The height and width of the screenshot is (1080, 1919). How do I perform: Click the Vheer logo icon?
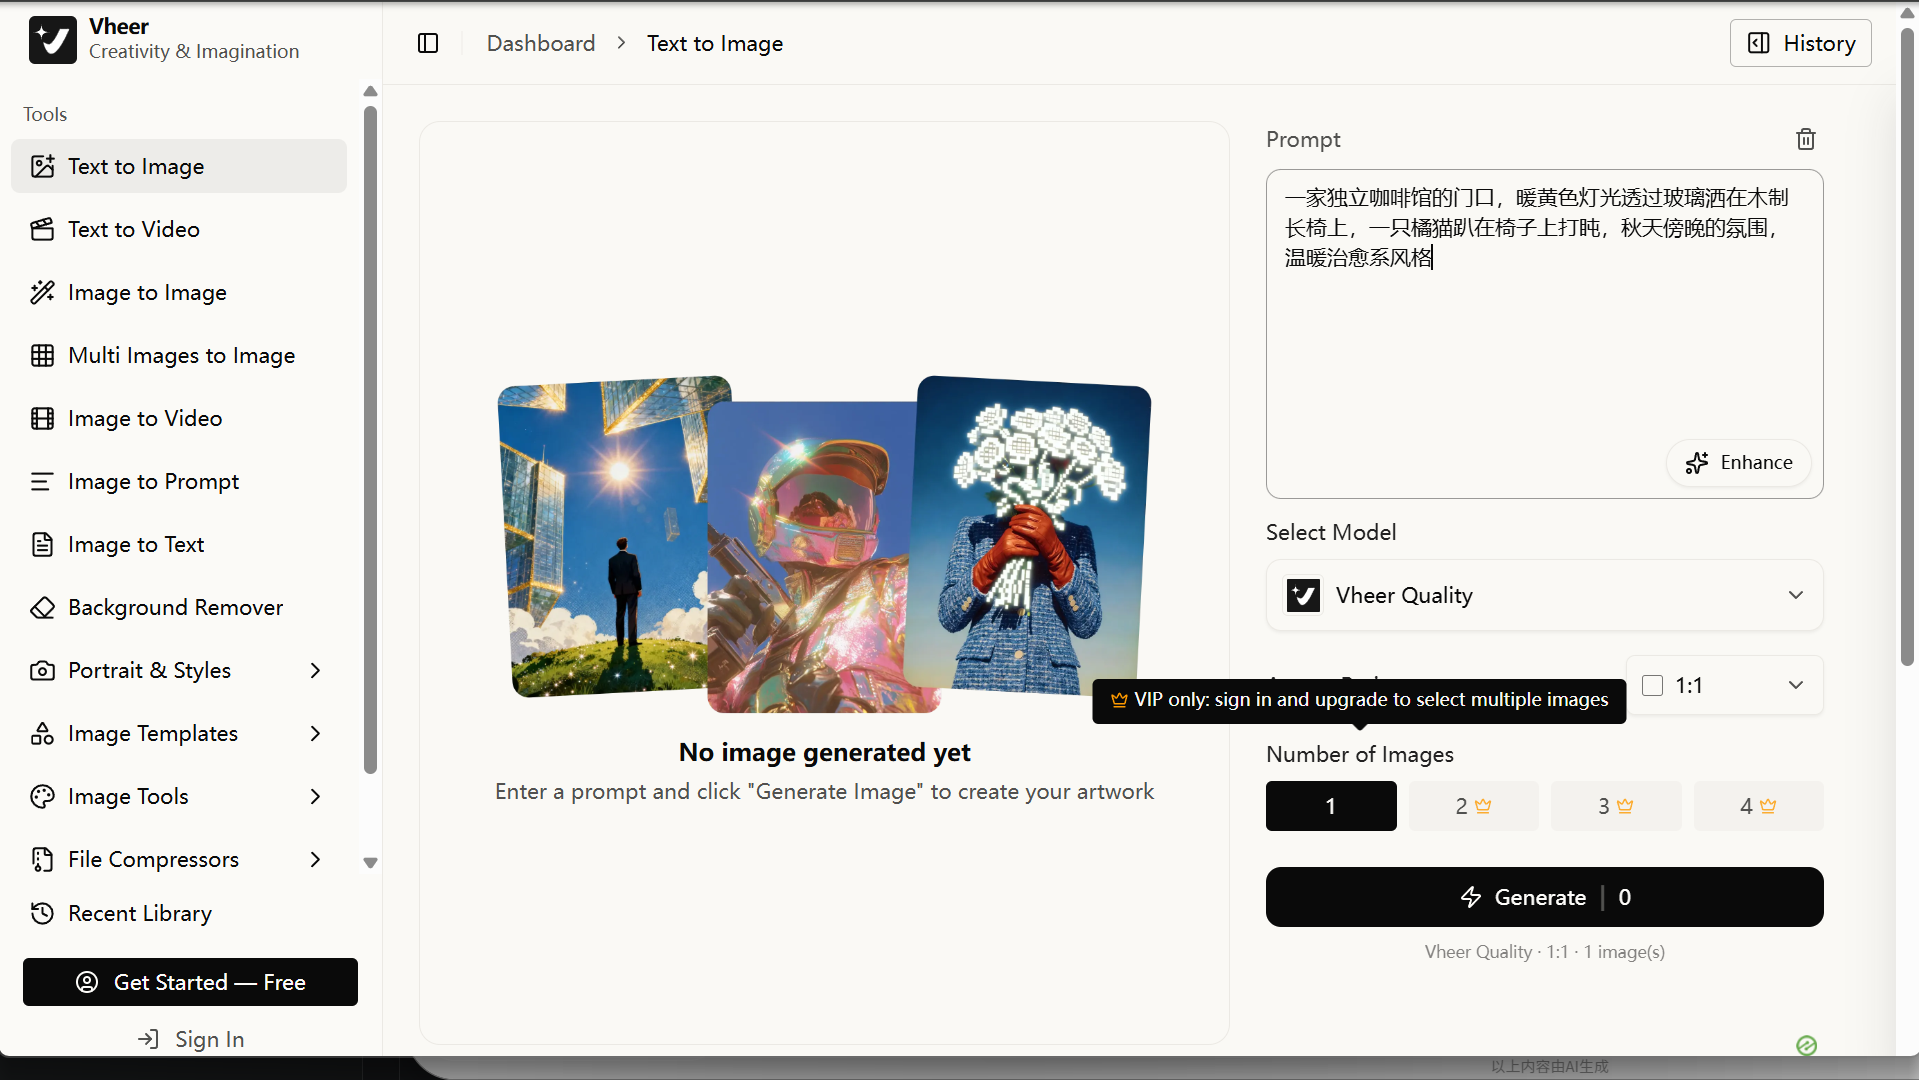tap(52, 40)
